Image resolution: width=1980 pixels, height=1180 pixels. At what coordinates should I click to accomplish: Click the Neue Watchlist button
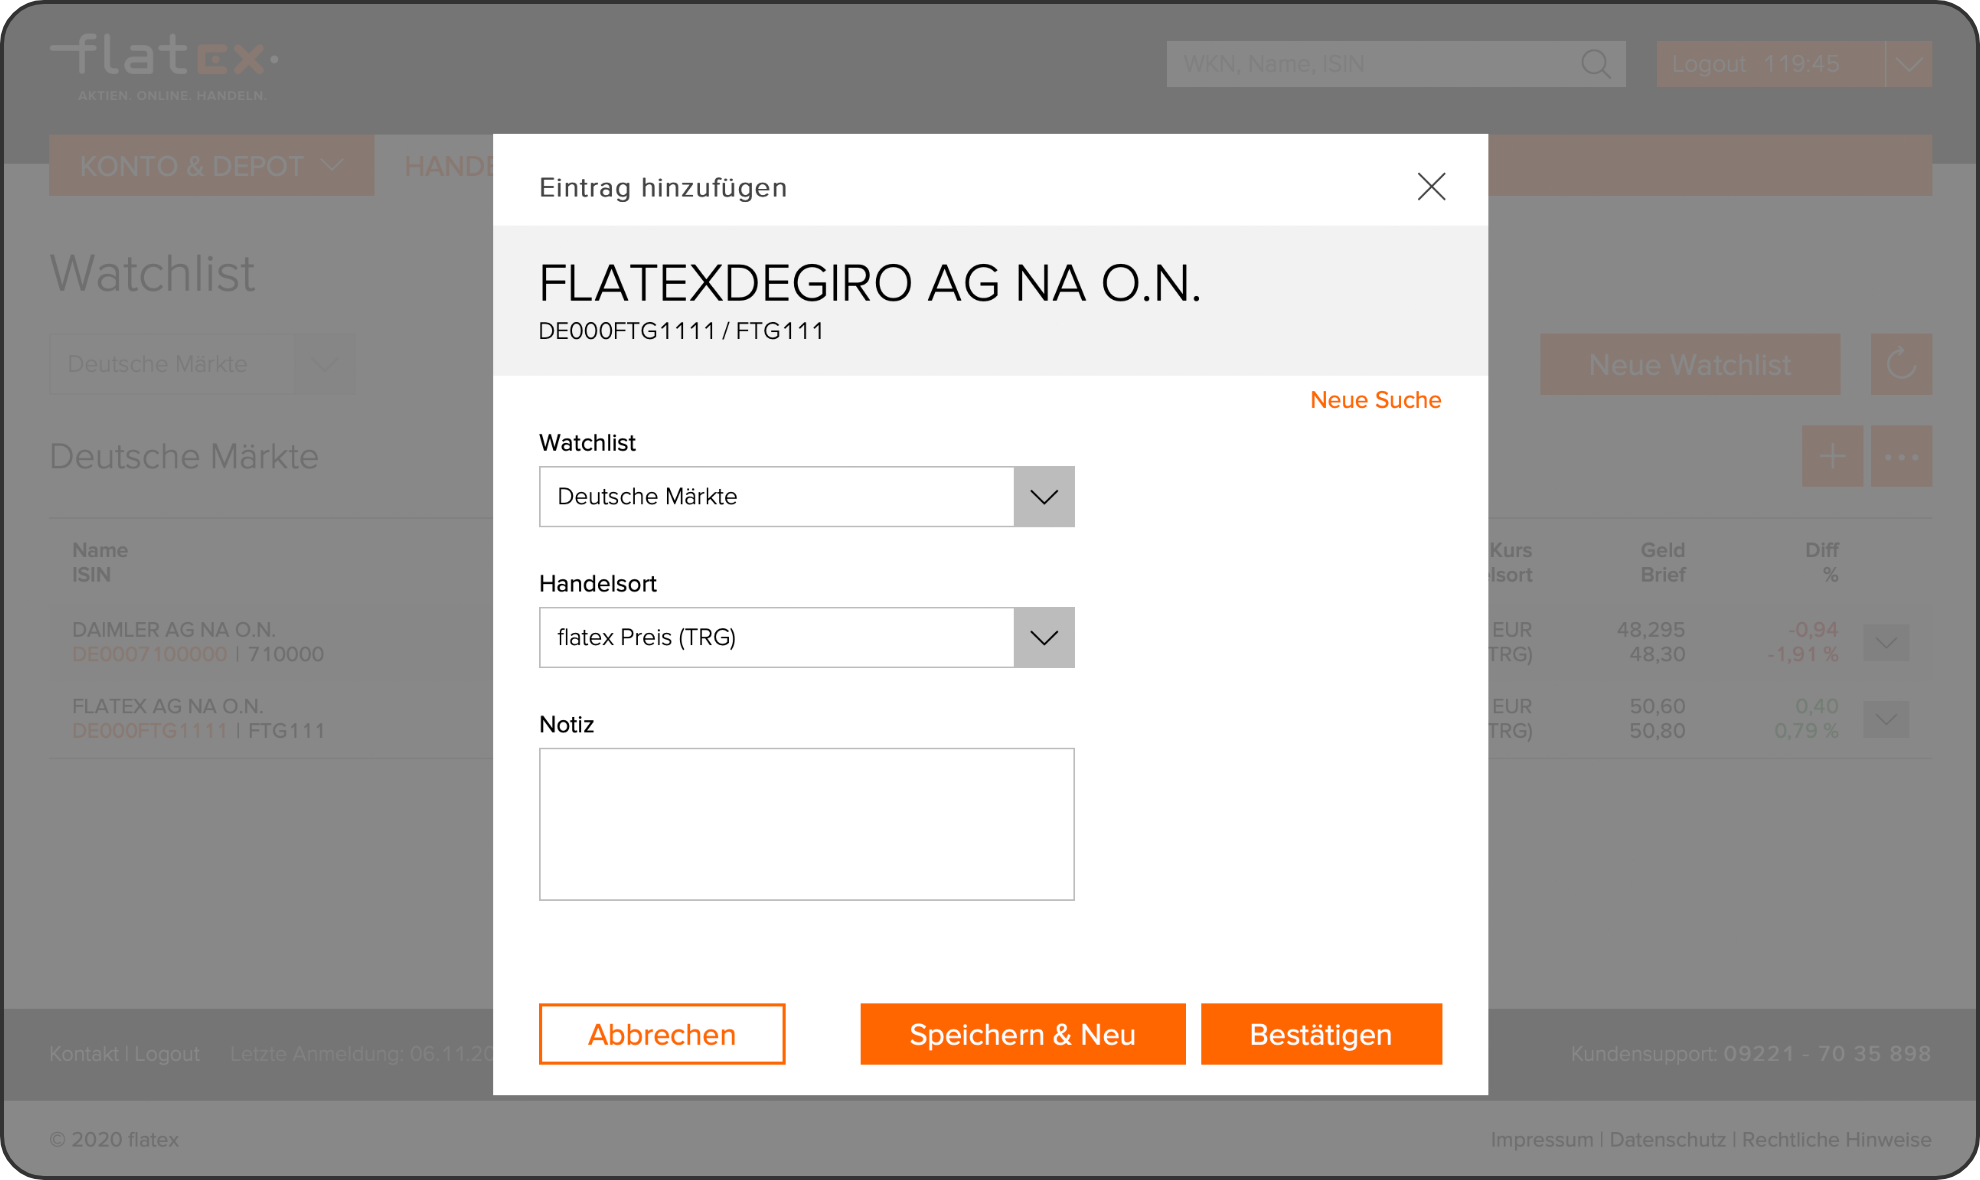click(x=1689, y=365)
